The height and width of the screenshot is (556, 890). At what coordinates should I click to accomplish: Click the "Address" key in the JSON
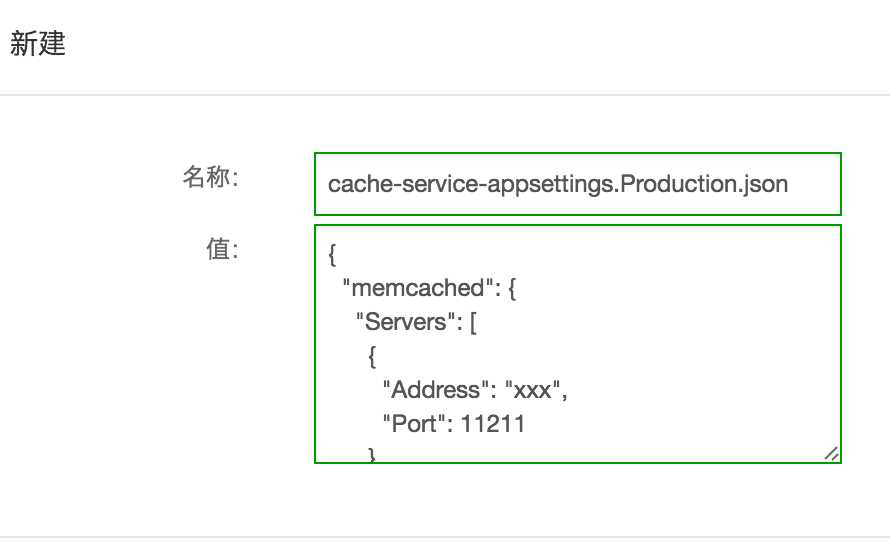pos(432,390)
